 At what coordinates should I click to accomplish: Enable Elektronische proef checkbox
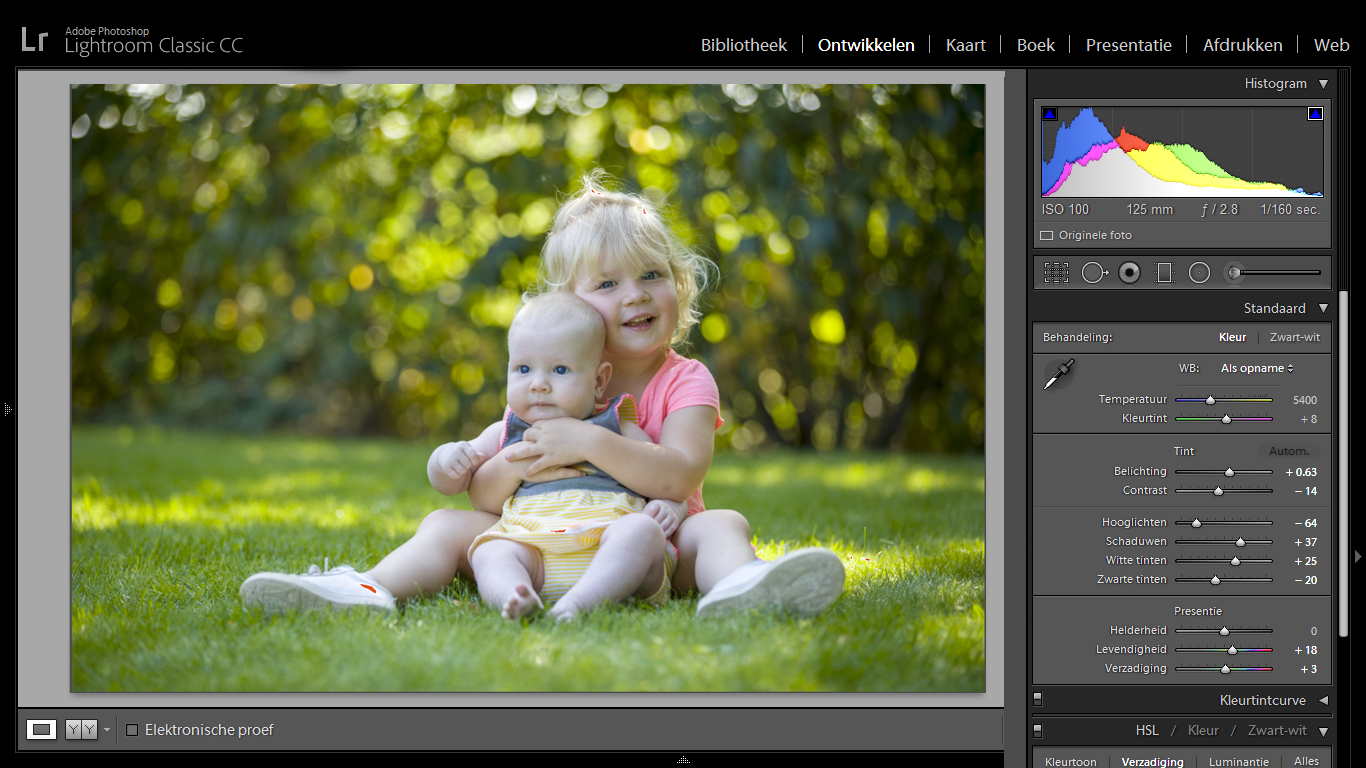pos(132,730)
